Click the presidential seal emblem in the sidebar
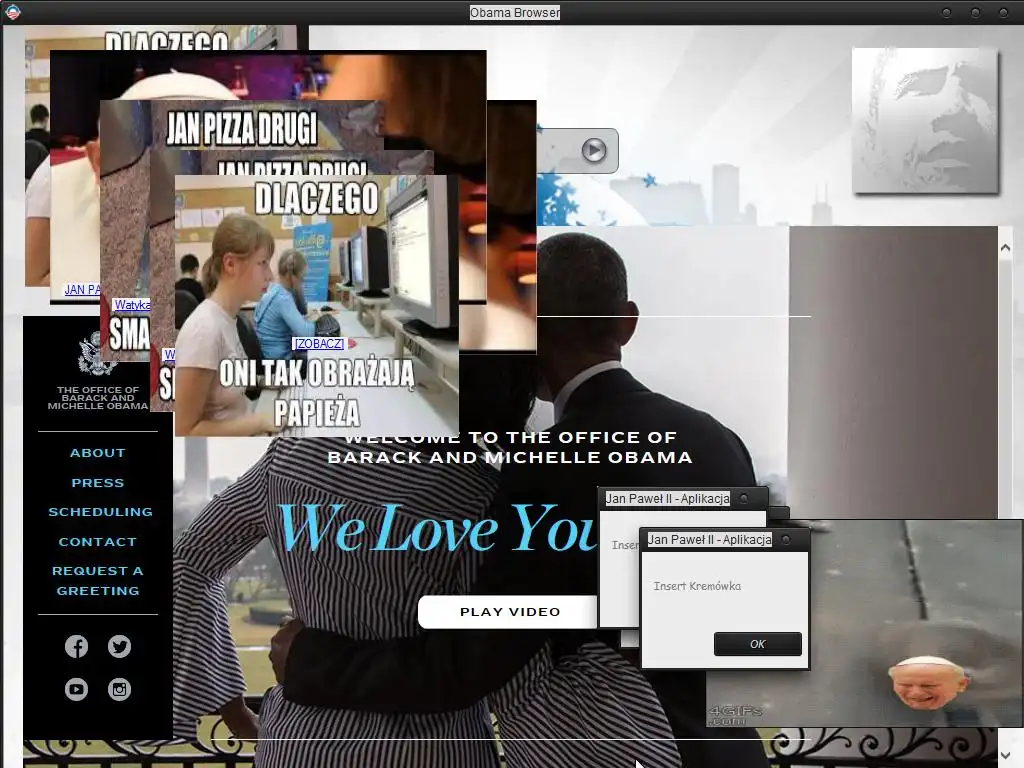The height and width of the screenshot is (768, 1024). [96, 353]
